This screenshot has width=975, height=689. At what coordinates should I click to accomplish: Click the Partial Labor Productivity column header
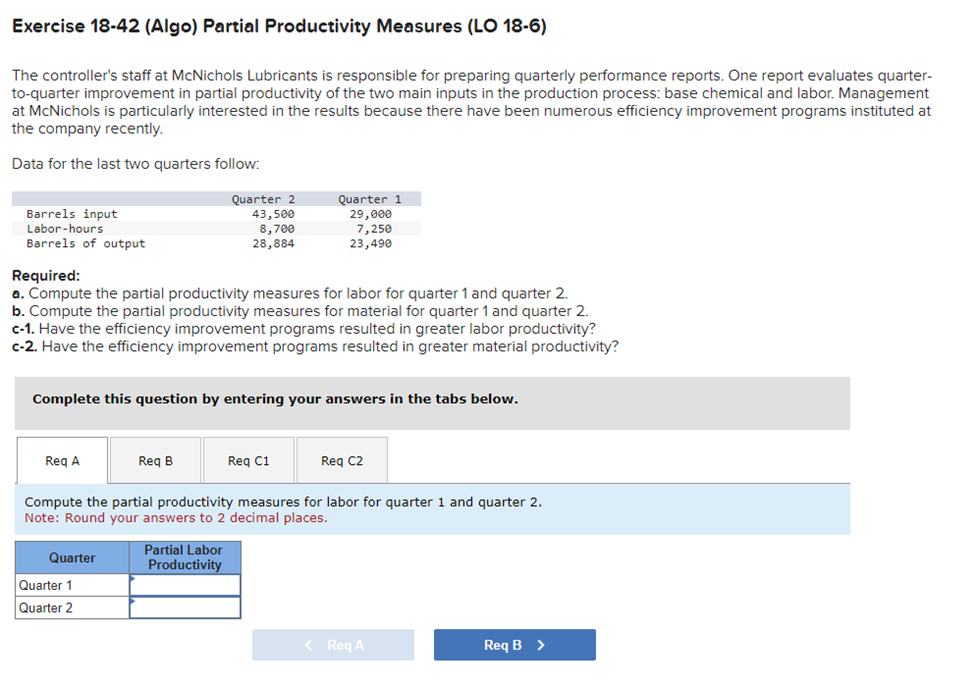[185, 558]
